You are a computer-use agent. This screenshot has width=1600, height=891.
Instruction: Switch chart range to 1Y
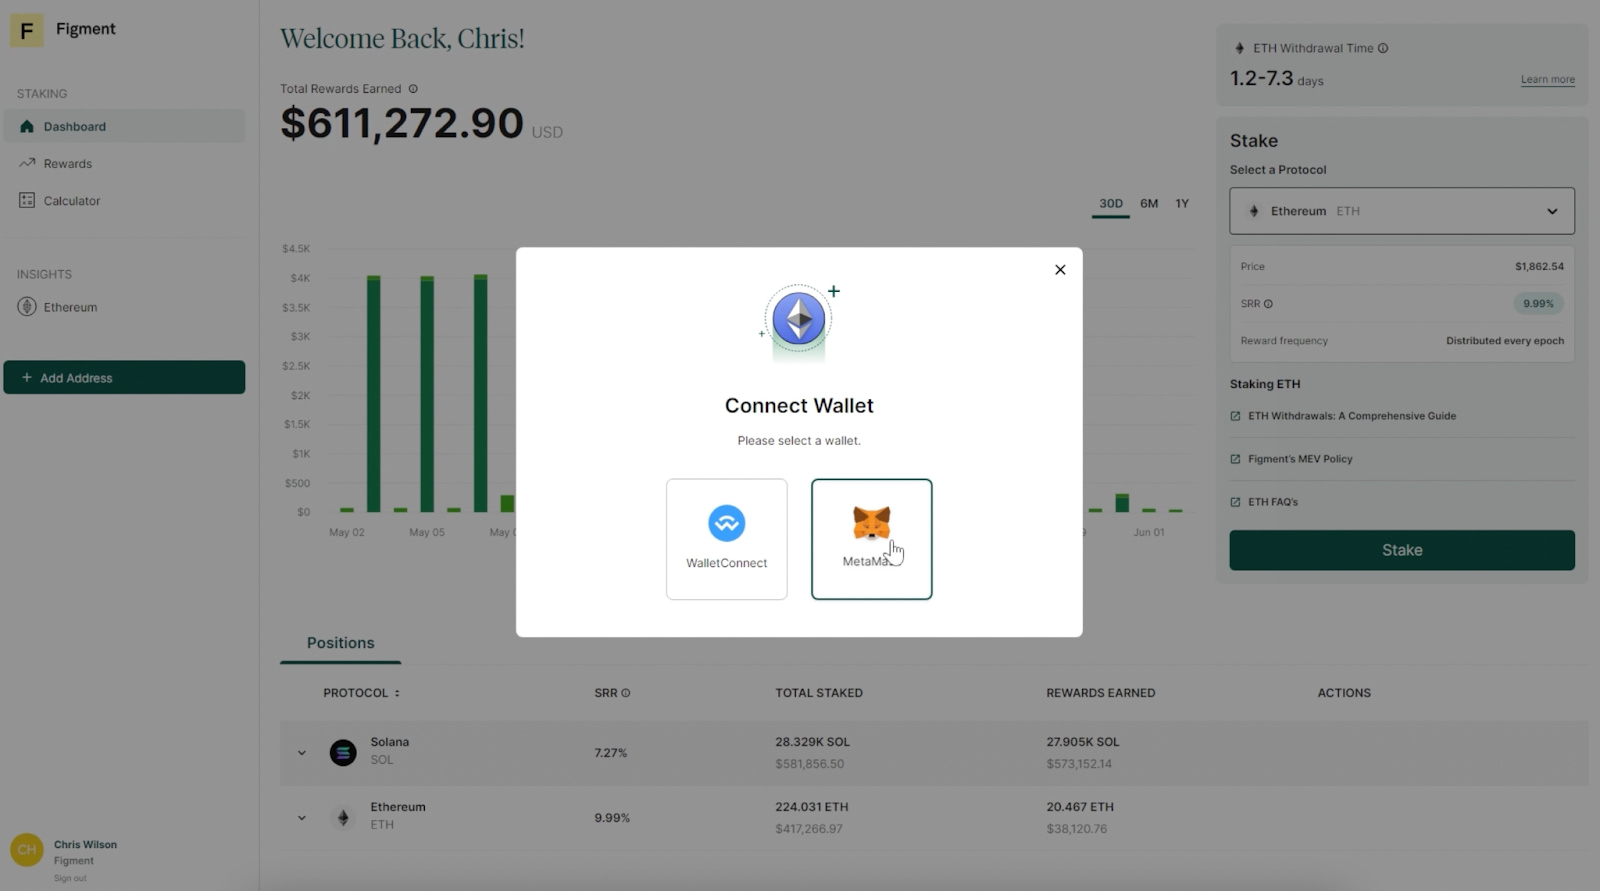(1182, 204)
